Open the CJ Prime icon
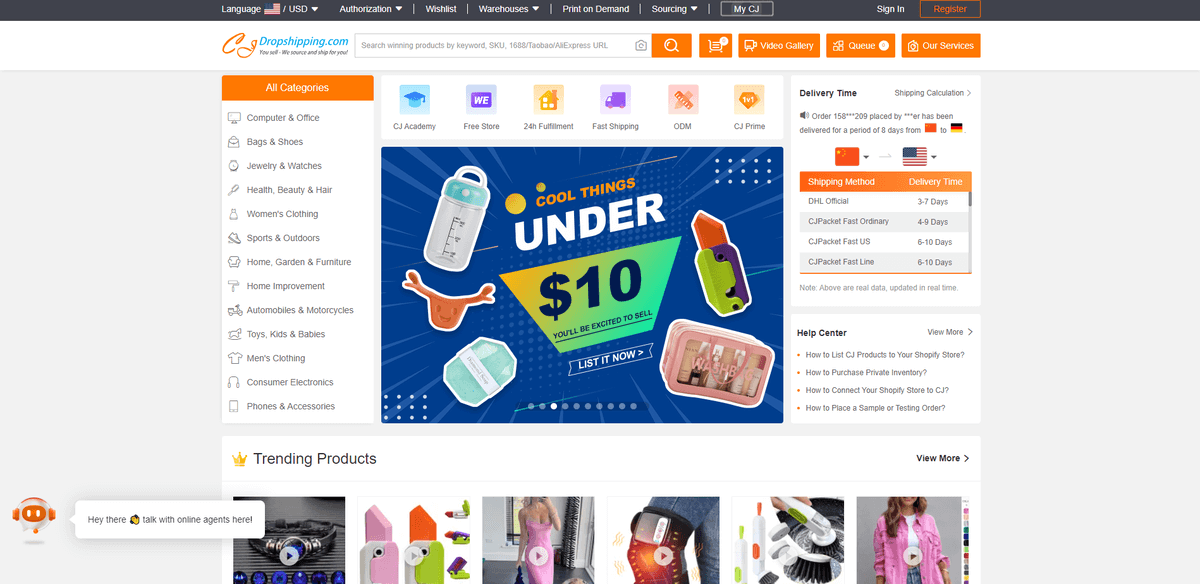This screenshot has height=584, width=1200. (749, 100)
